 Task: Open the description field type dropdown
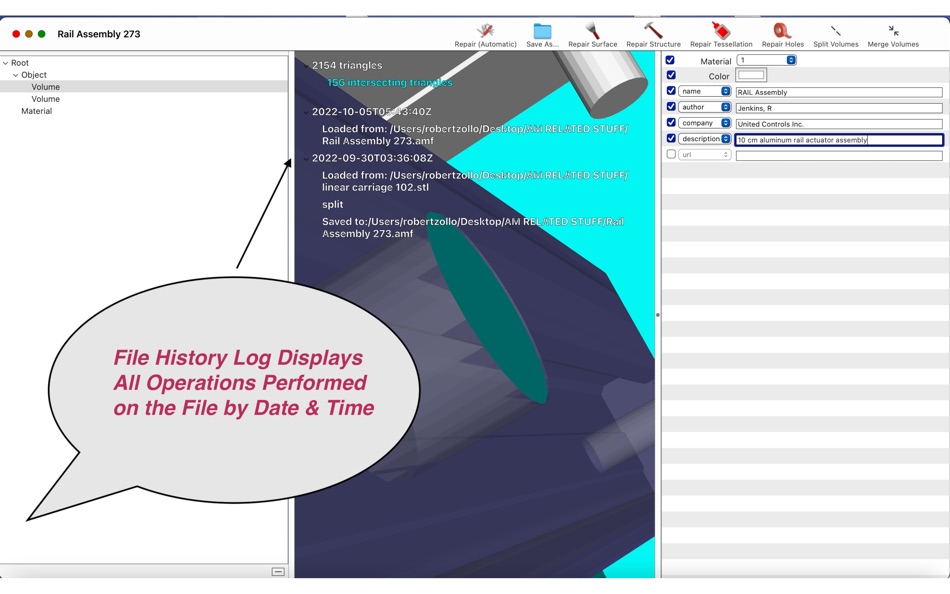[x=705, y=139]
